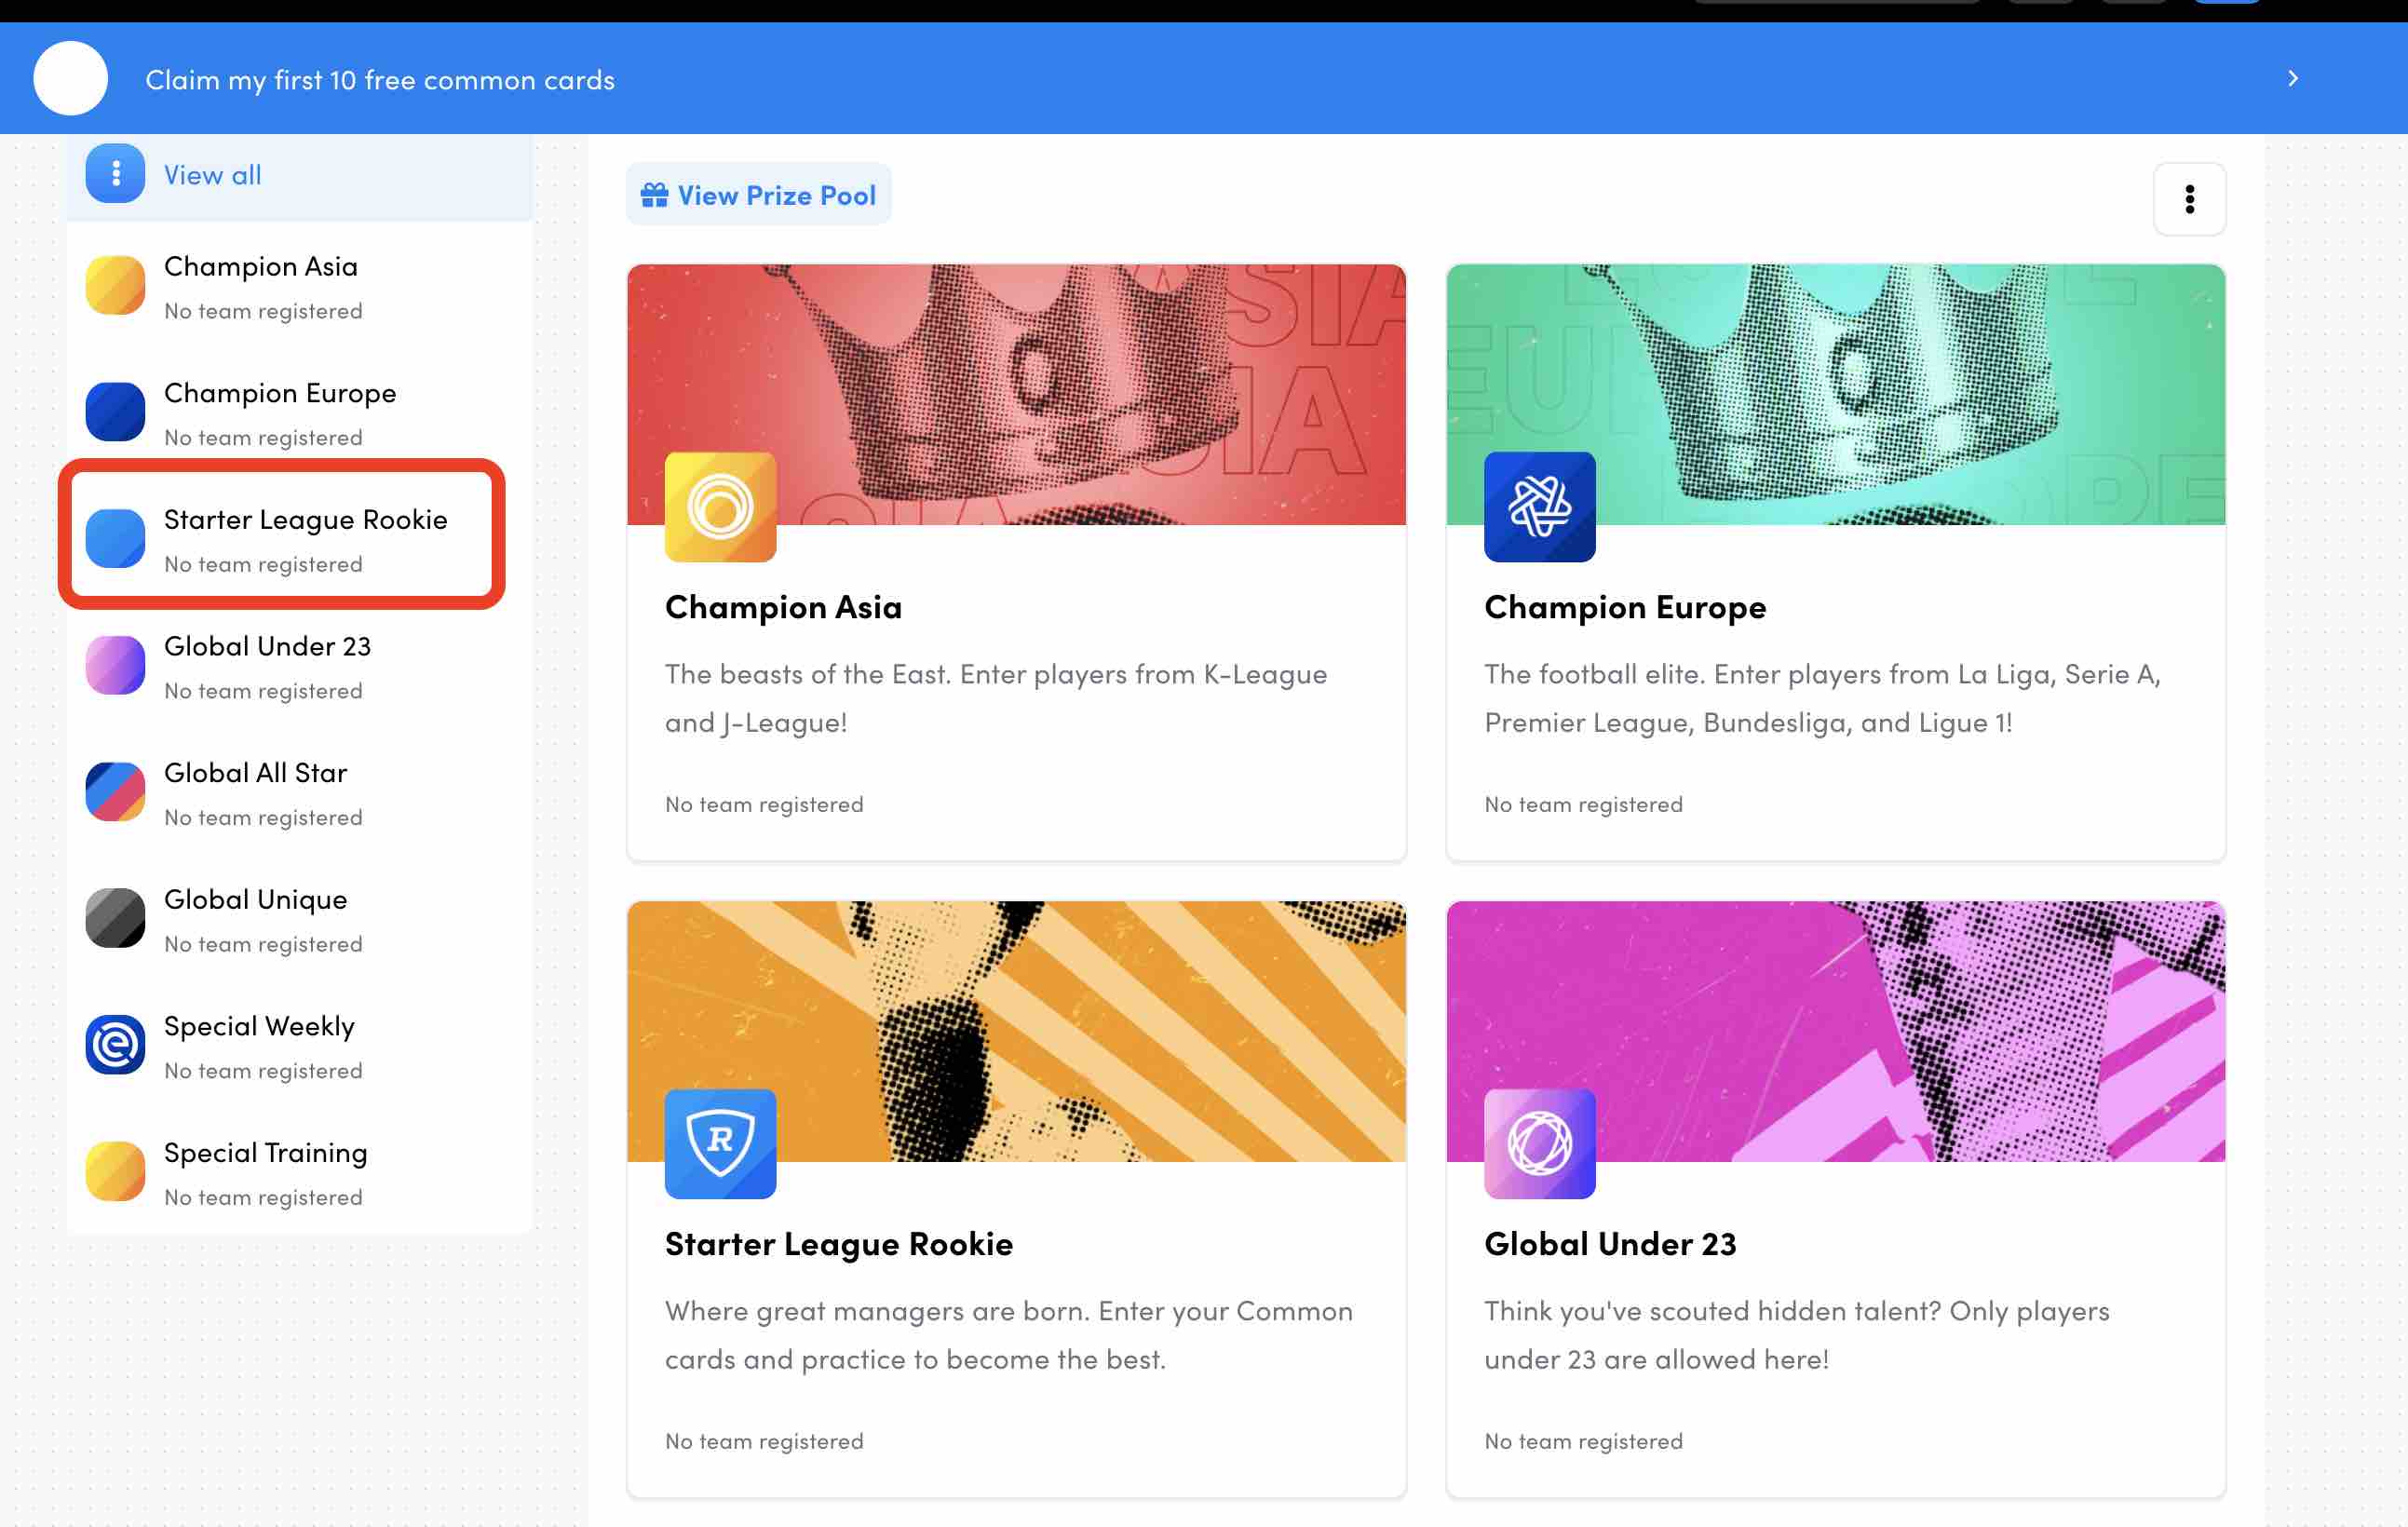
Task: Click 'The beasts of the East' description
Action: [996, 698]
